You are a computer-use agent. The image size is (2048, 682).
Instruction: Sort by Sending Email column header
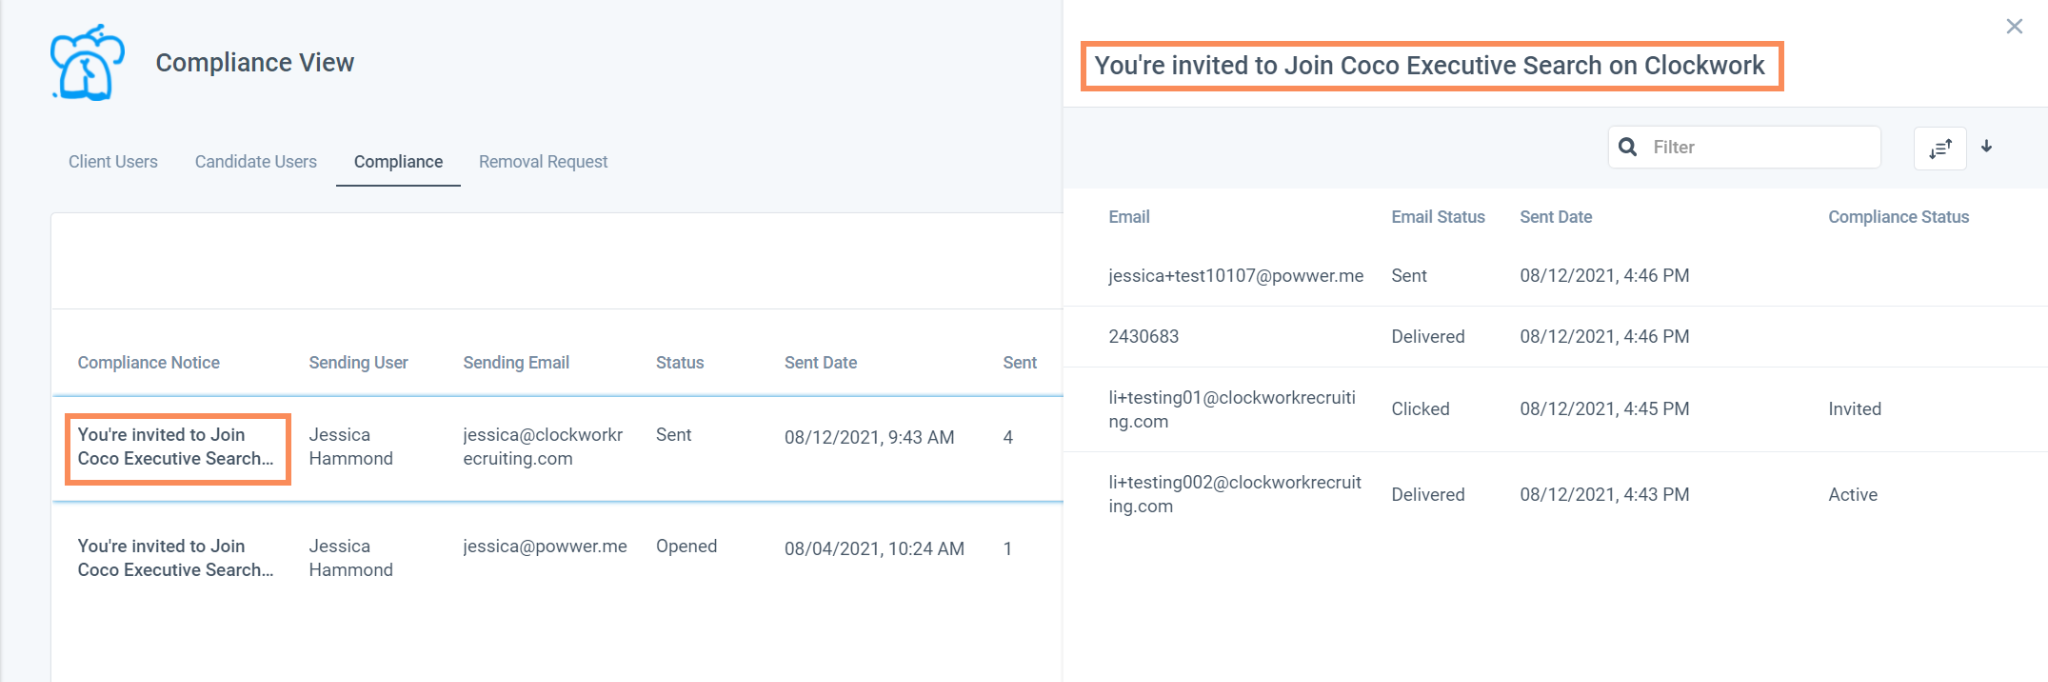point(516,363)
